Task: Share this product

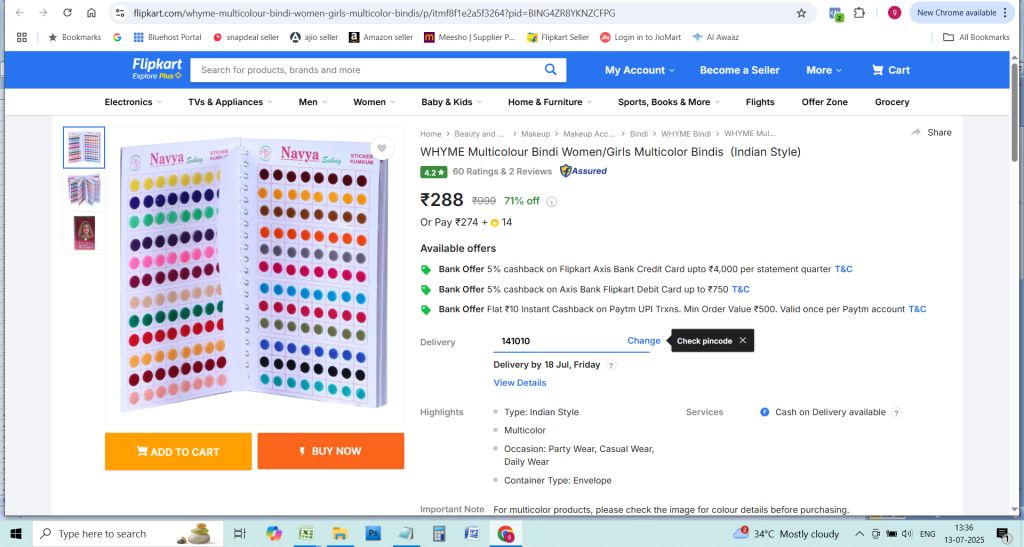Action: coord(932,133)
